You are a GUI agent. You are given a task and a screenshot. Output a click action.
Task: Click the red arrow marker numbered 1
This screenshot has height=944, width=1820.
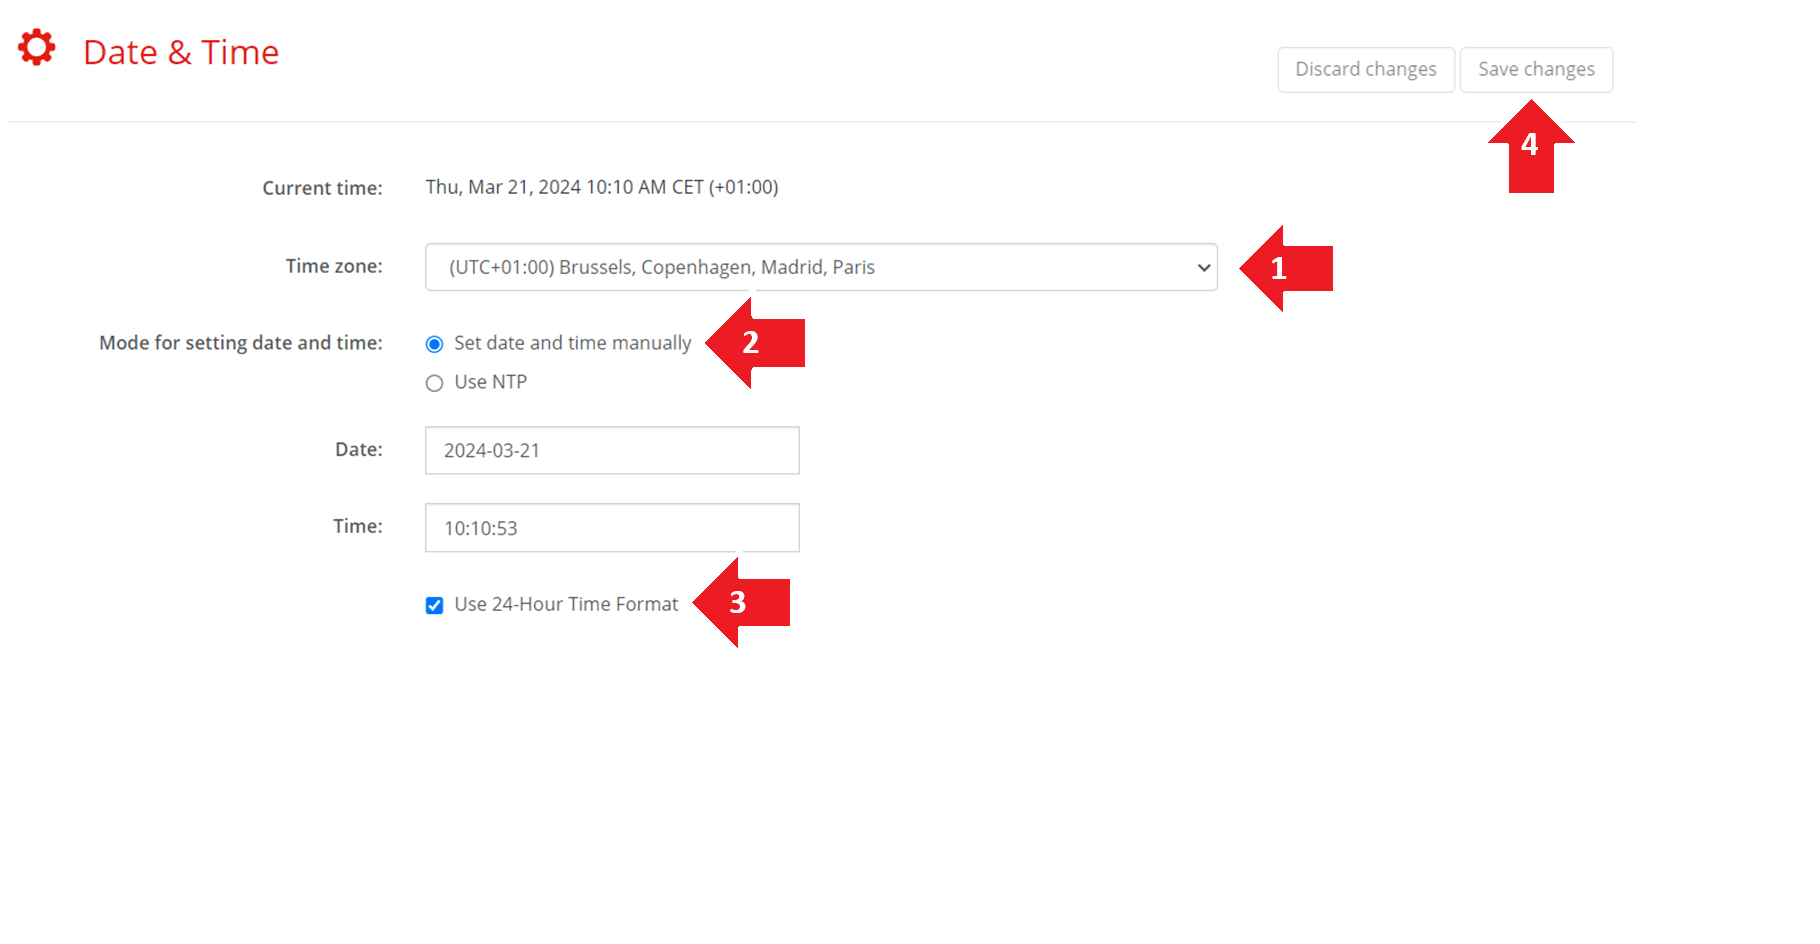1285,268
